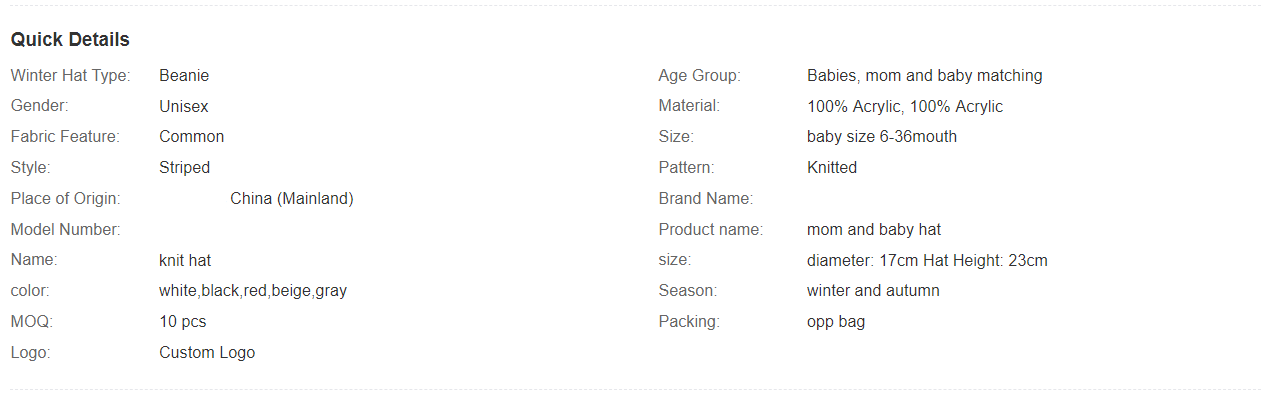Click Babies, mom and baby matching text
1271x396 pixels.
click(925, 75)
